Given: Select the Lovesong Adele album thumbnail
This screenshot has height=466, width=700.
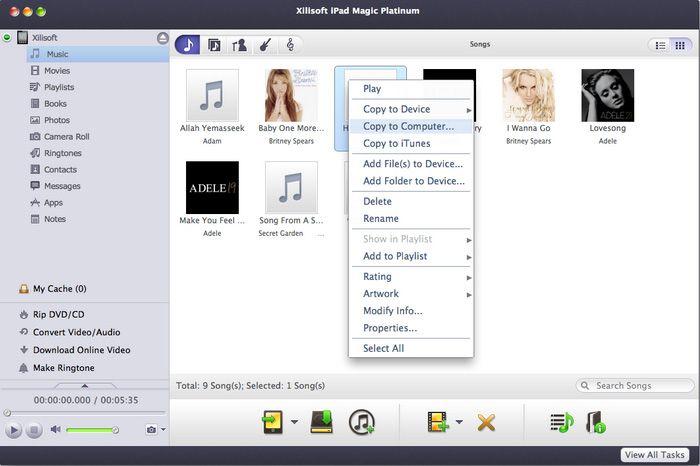Looking at the screenshot, I should pyautogui.click(x=608, y=96).
